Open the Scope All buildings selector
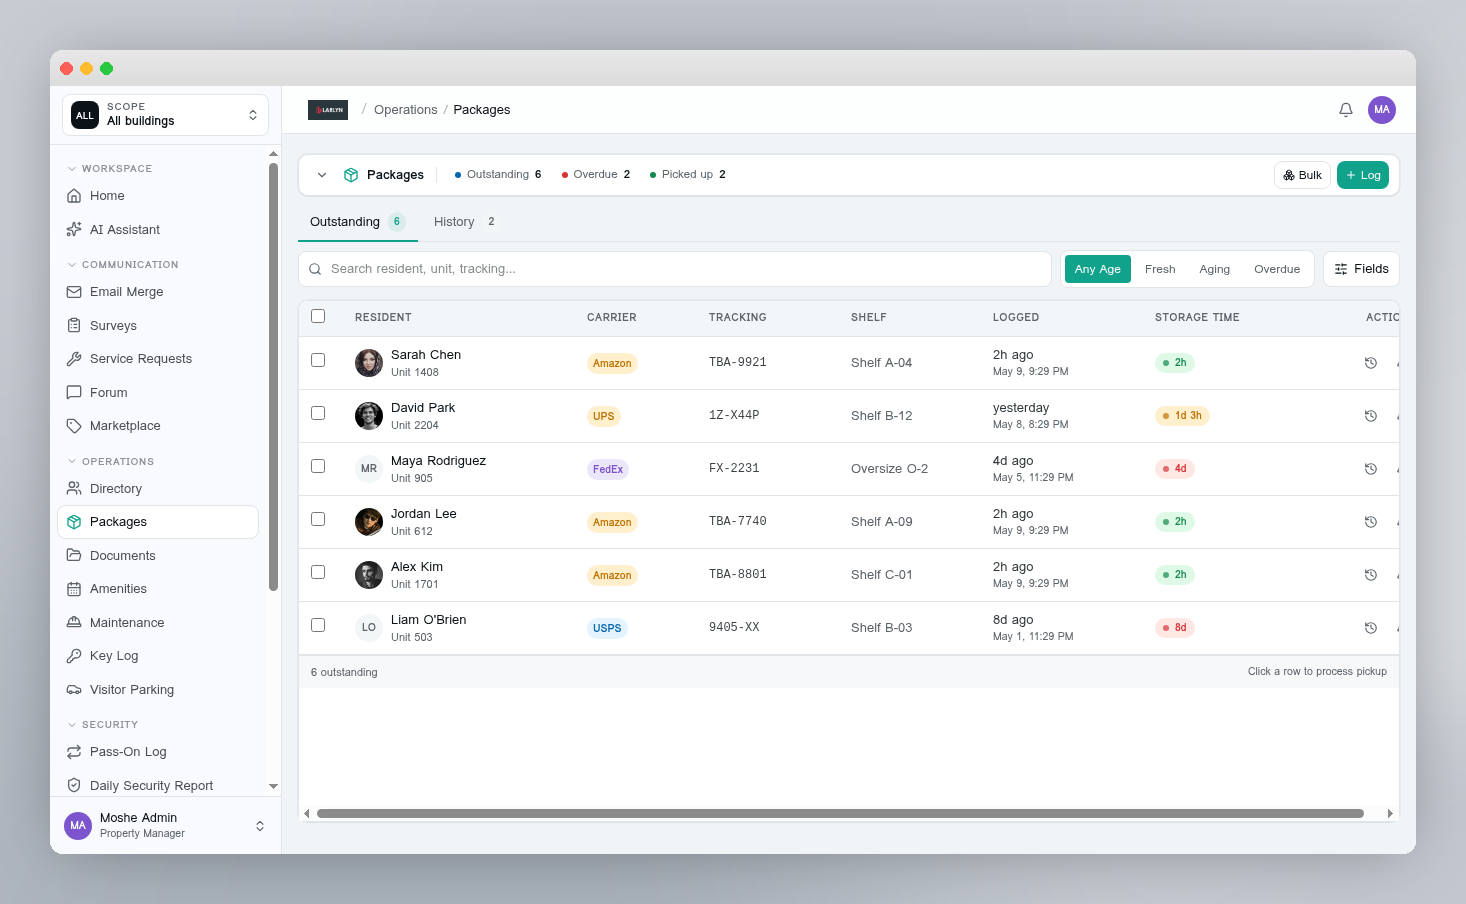 pyautogui.click(x=166, y=115)
